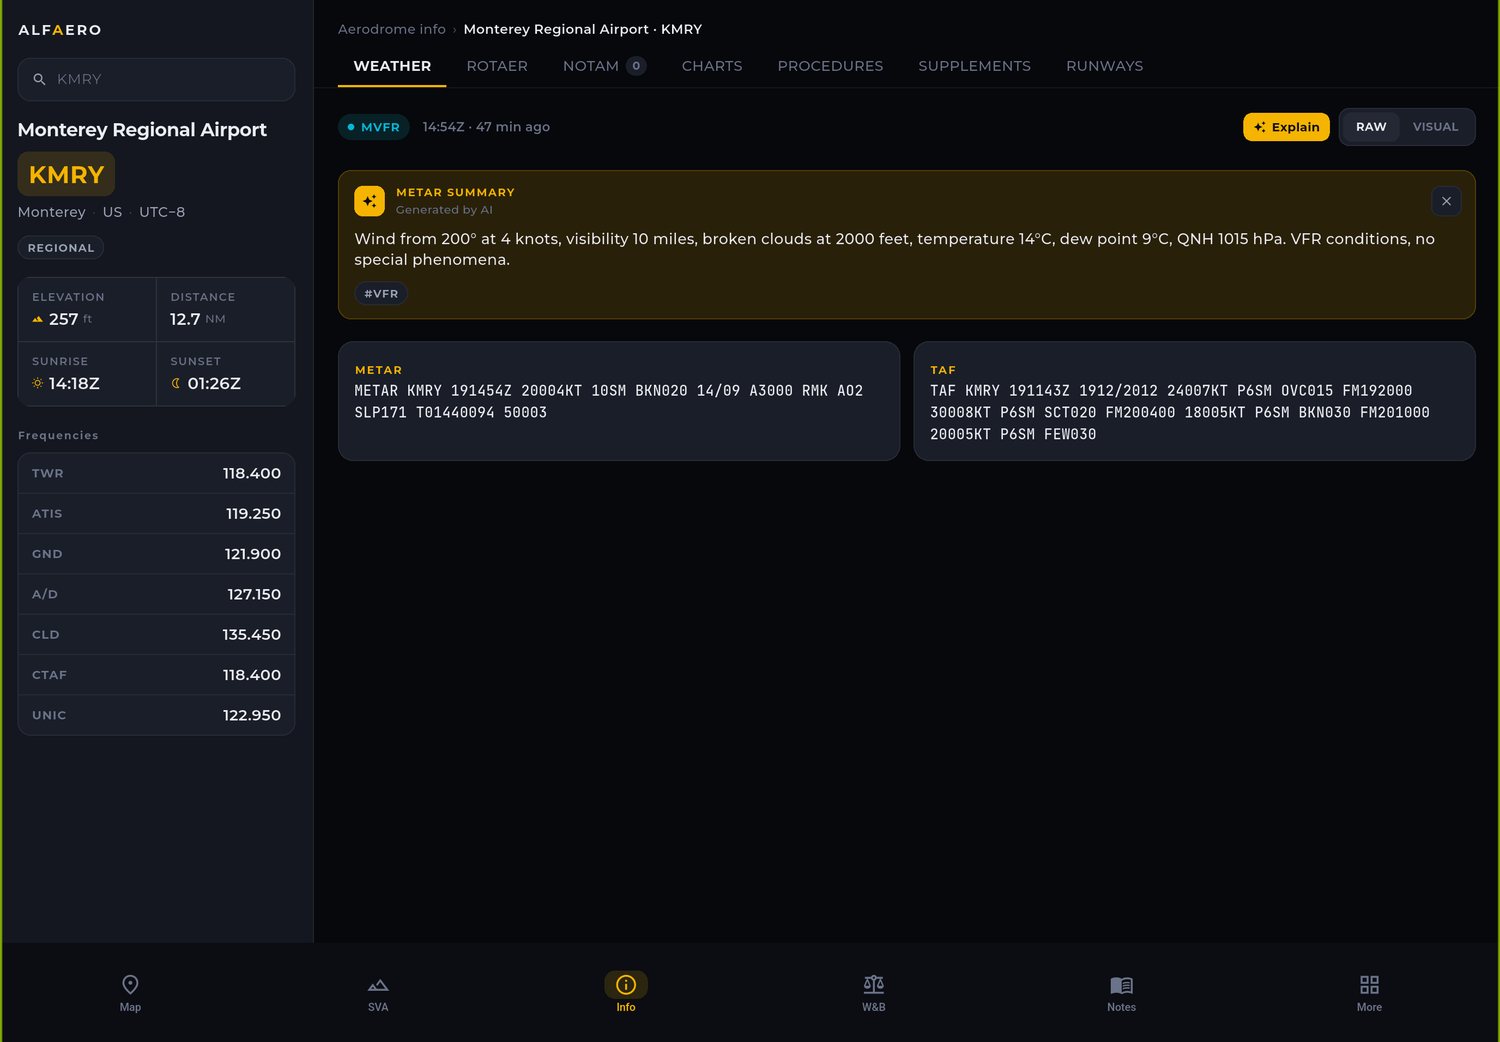This screenshot has height=1042, width=1500.
Task: Select the GND 121.900 frequency row
Action: pyautogui.click(x=156, y=554)
